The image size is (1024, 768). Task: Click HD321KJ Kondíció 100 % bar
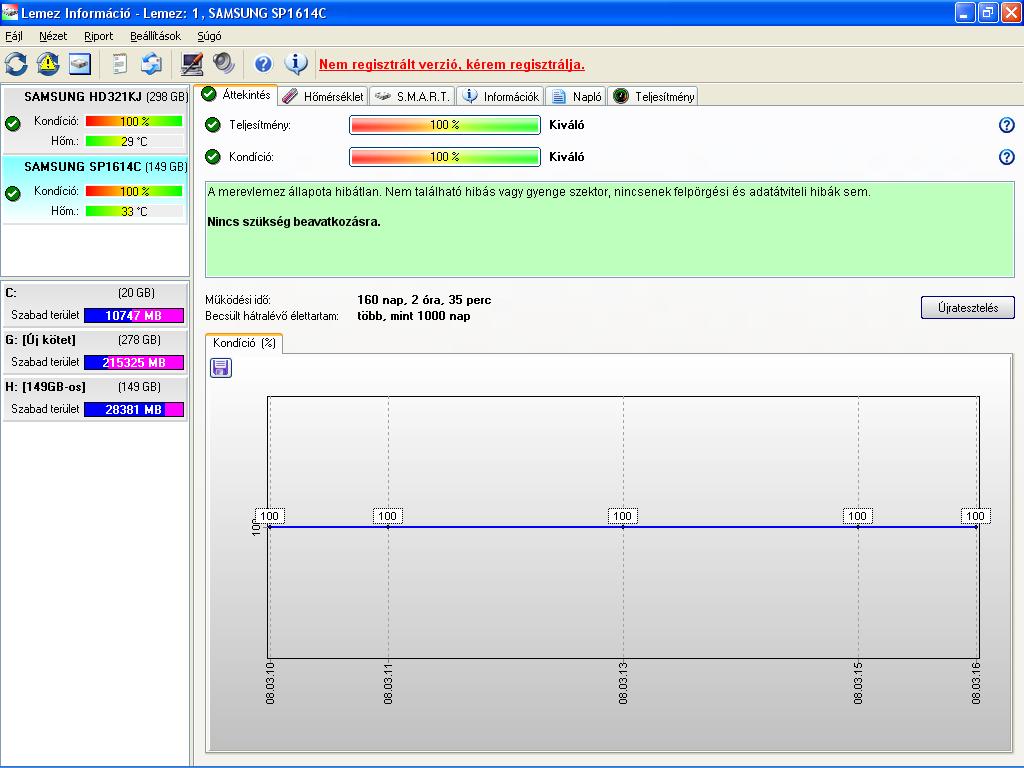point(134,121)
